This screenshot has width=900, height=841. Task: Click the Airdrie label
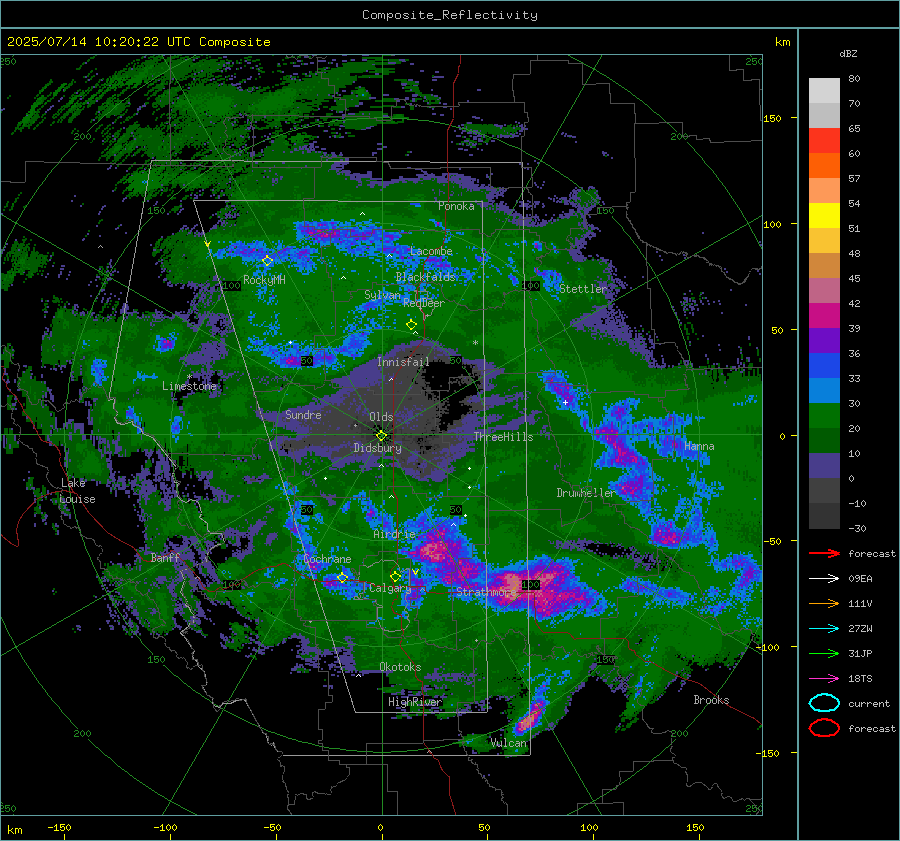394,534
